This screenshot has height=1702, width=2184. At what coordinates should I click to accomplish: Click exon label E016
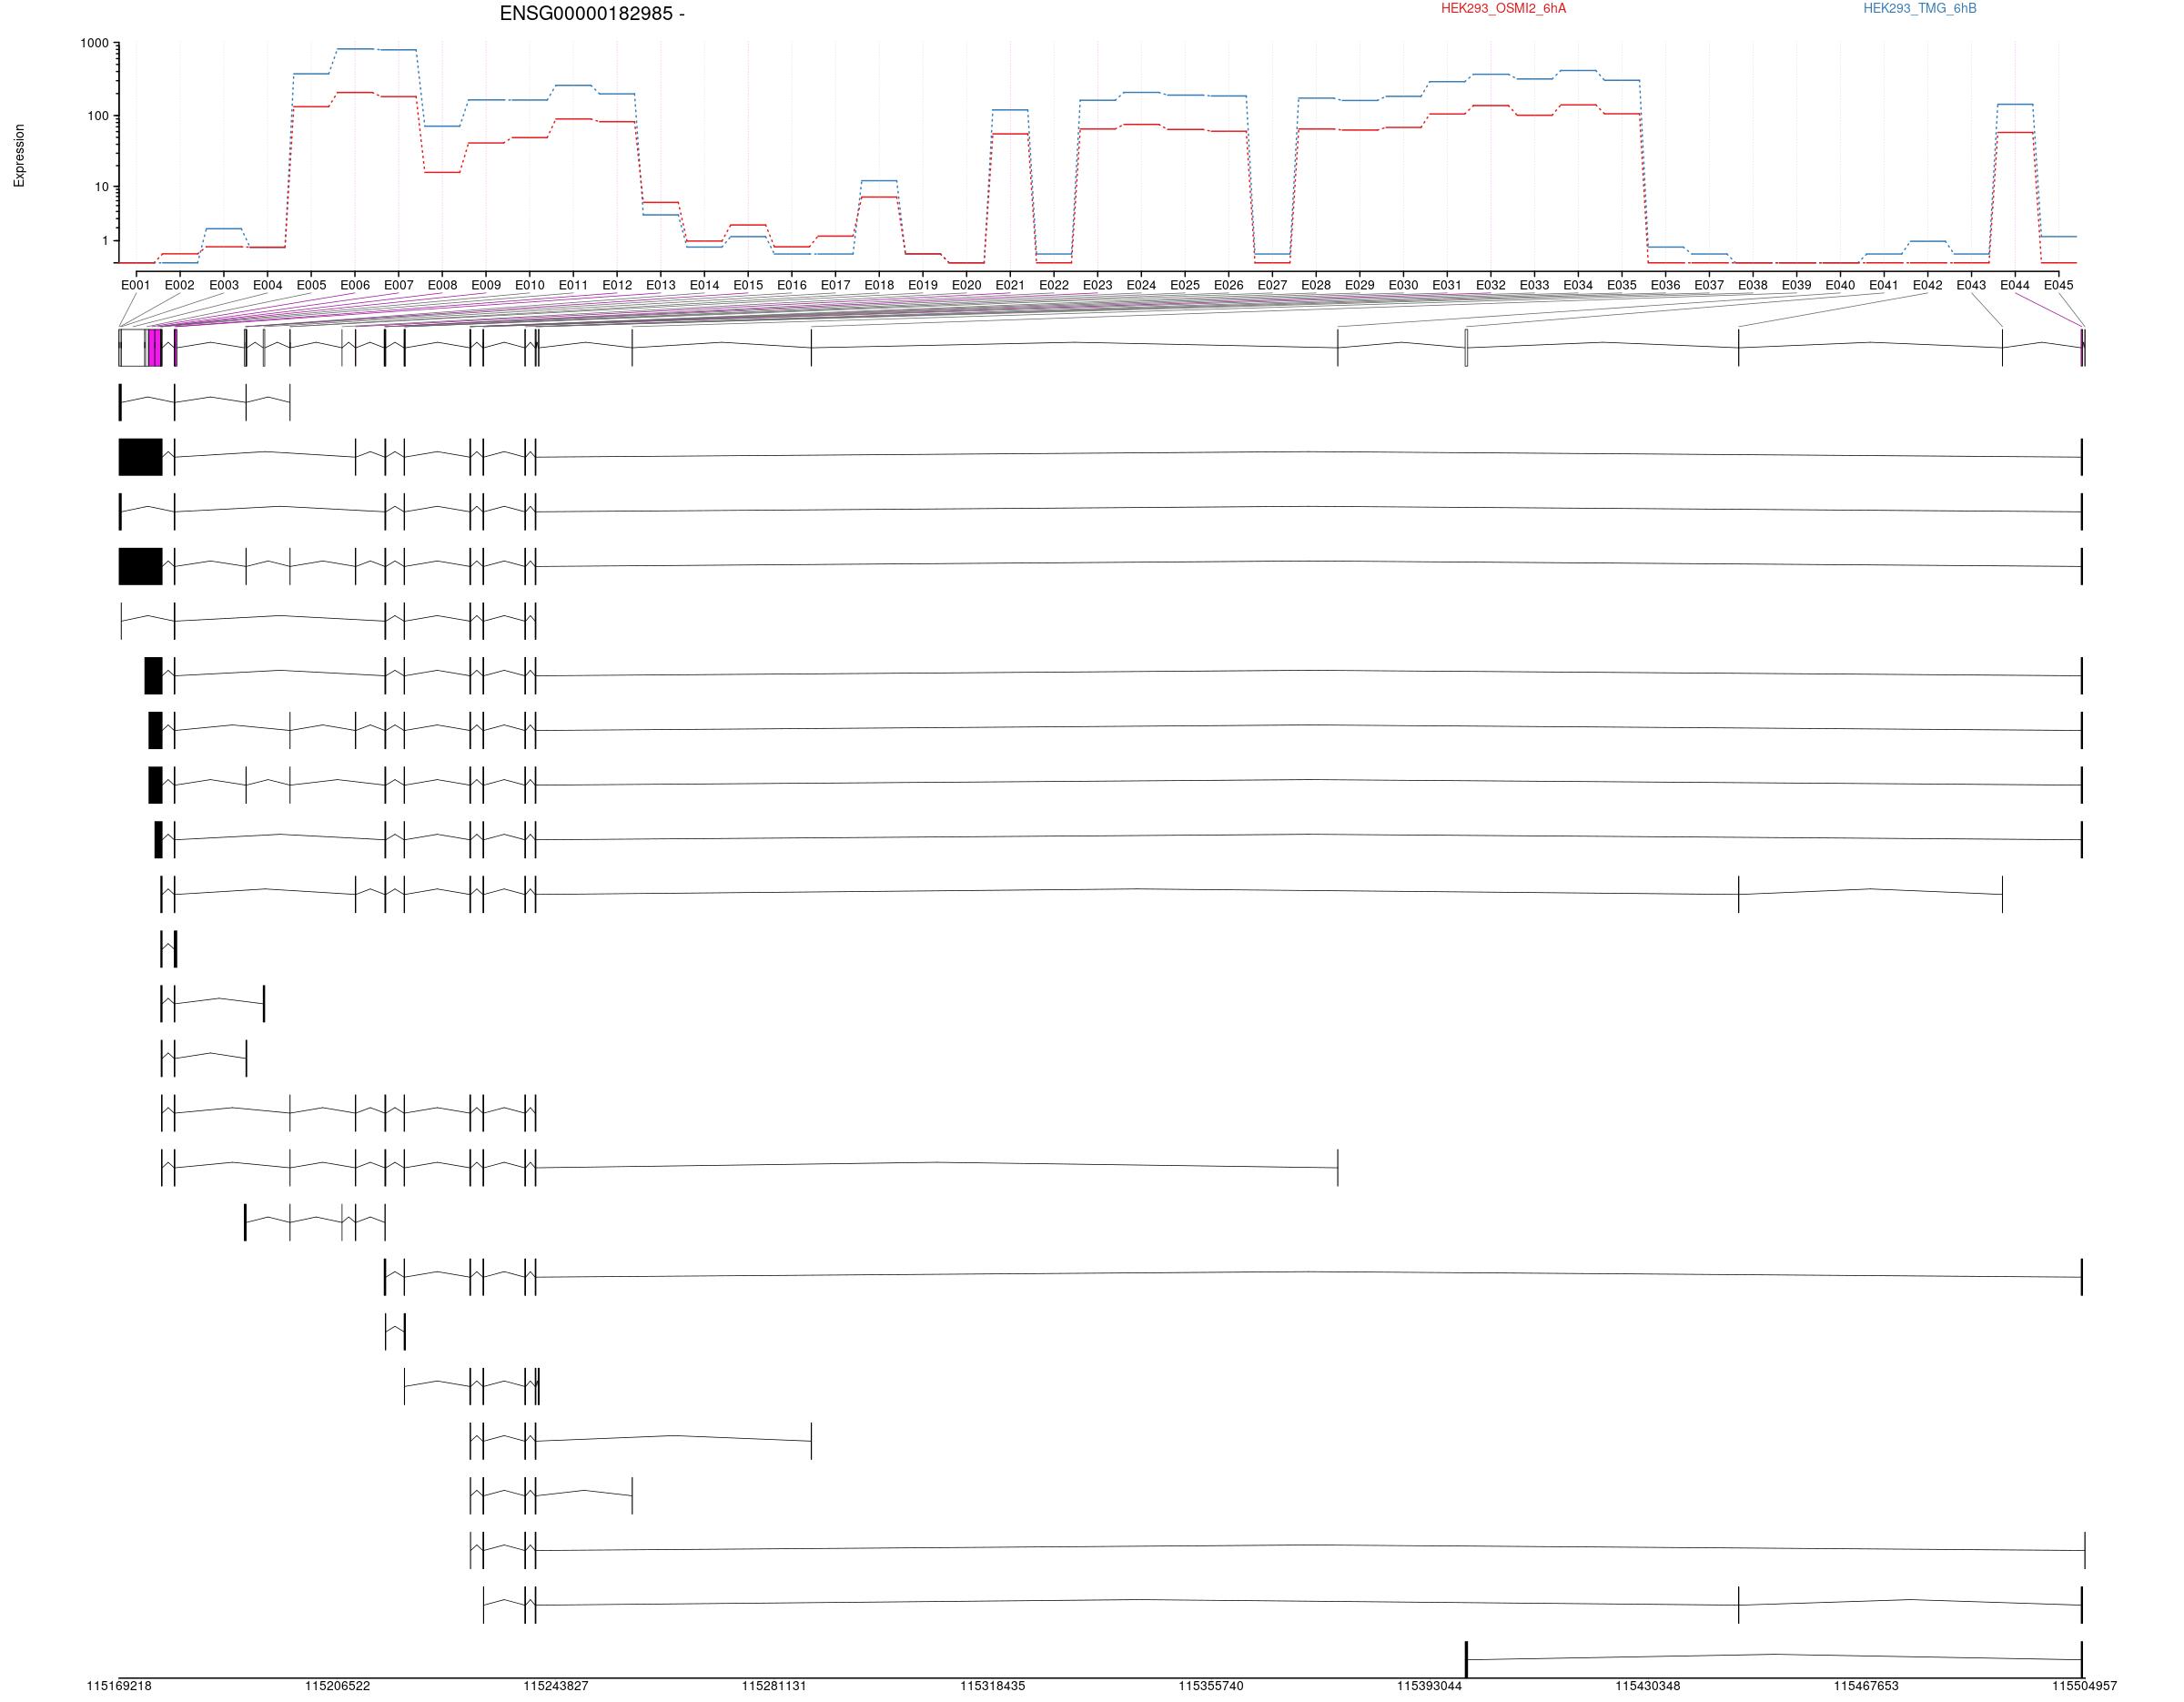point(792,285)
